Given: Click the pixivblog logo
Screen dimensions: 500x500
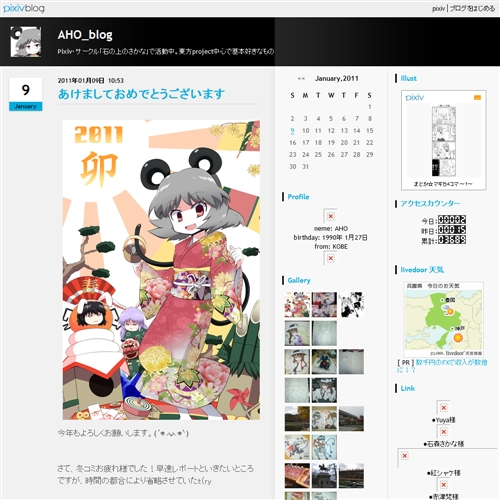Looking at the screenshot, I should [x=24, y=8].
